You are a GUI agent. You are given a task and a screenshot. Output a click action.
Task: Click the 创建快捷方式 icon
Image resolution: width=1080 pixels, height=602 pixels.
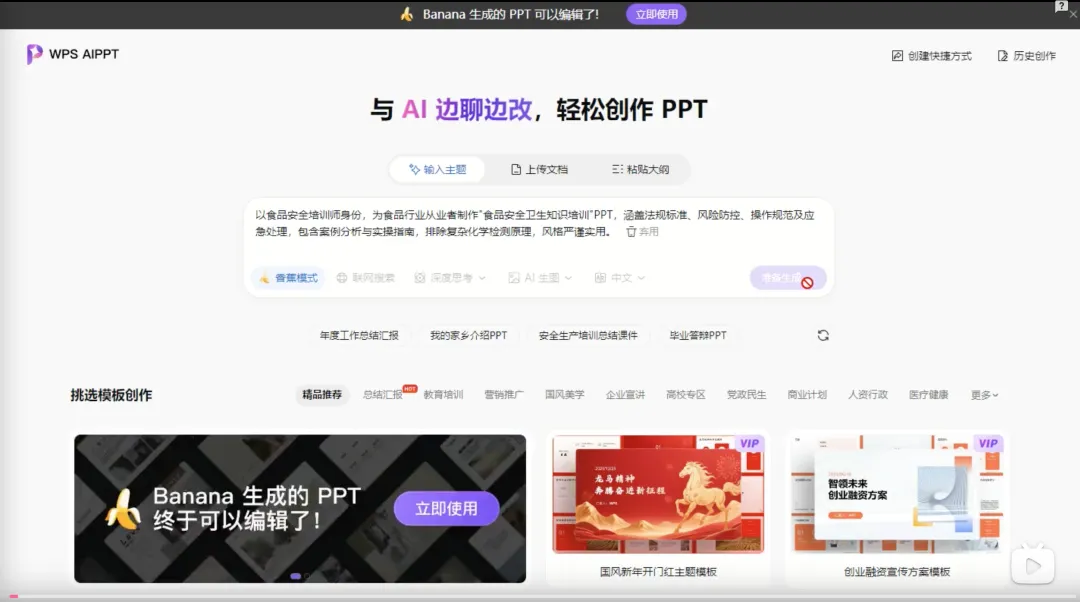897,56
